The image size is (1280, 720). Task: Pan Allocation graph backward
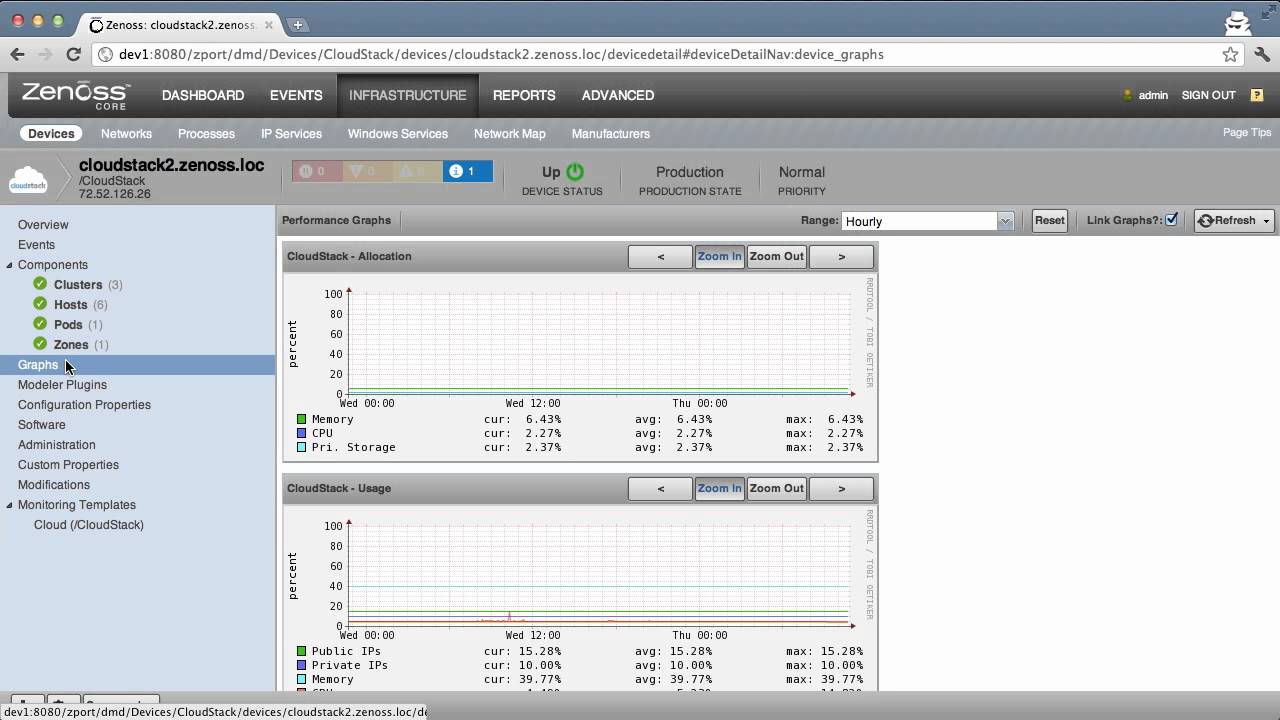point(660,257)
